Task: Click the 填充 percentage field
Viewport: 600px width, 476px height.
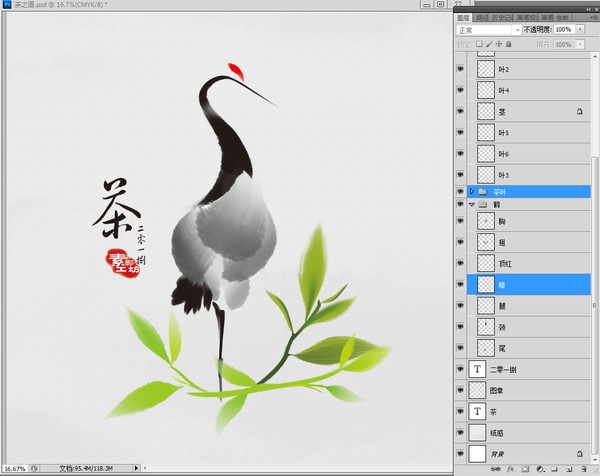Action: click(x=564, y=44)
